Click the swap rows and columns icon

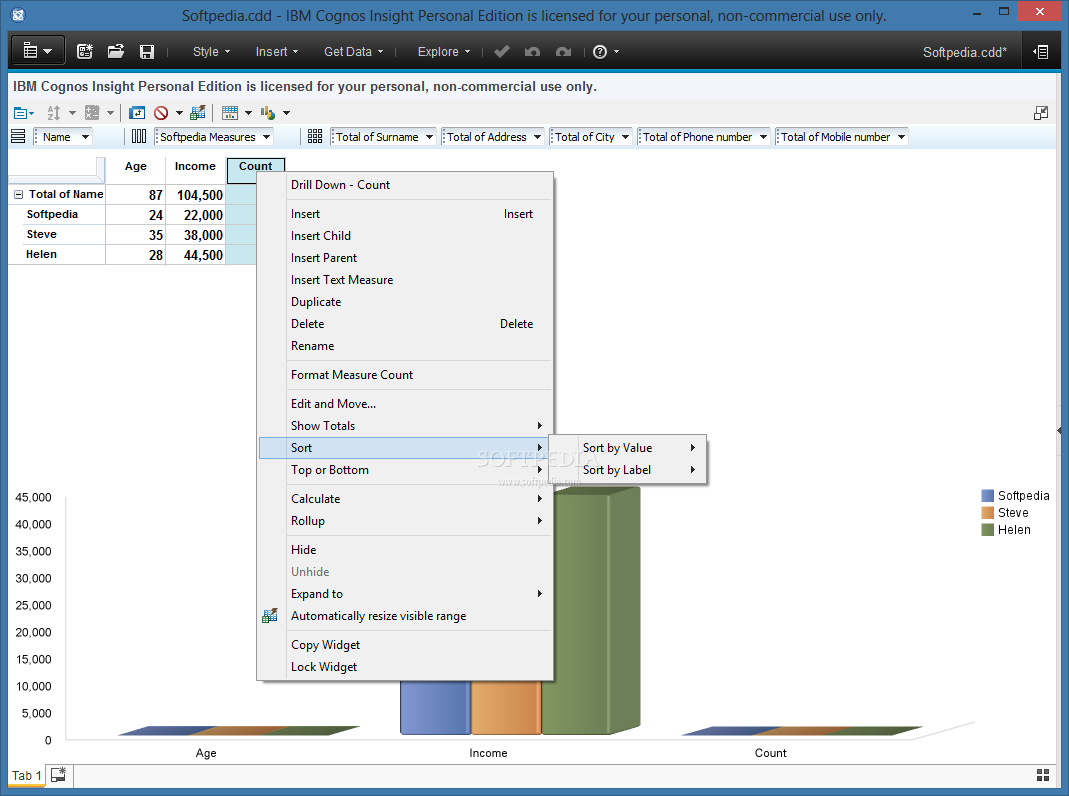click(x=137, y=113)
